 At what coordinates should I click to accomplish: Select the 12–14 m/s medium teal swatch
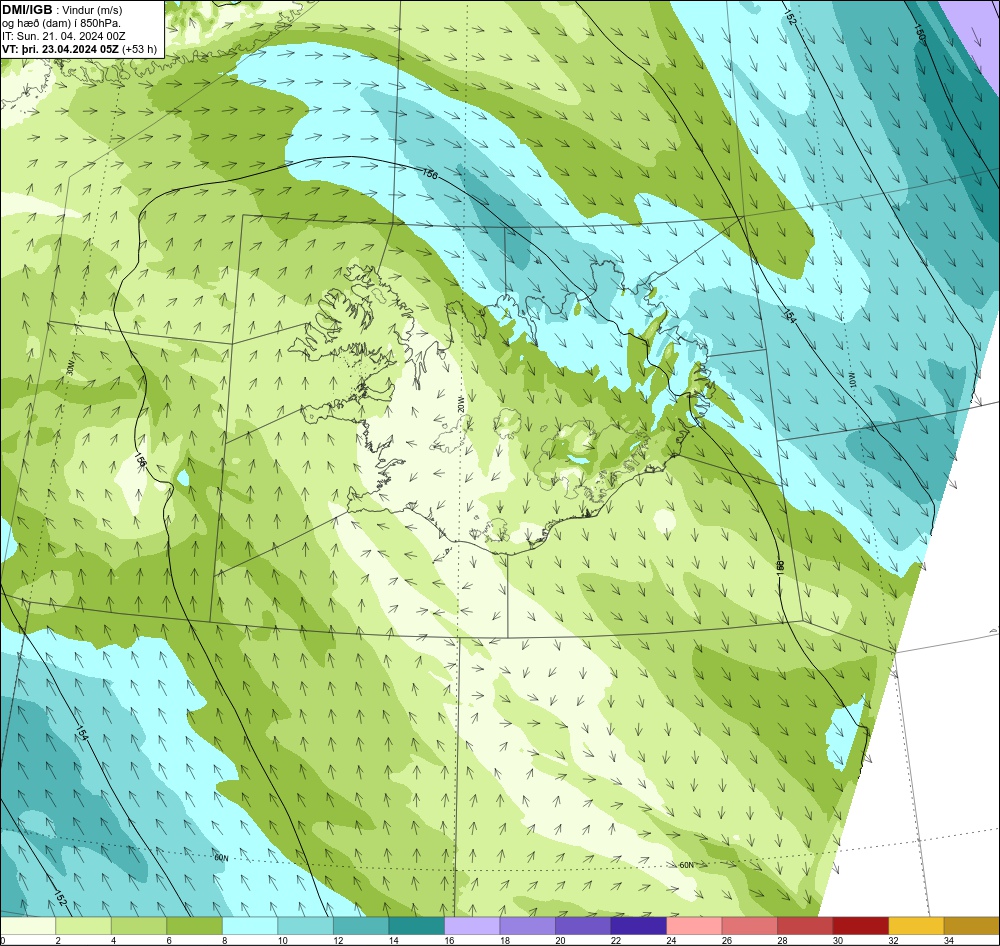point(361,925)
